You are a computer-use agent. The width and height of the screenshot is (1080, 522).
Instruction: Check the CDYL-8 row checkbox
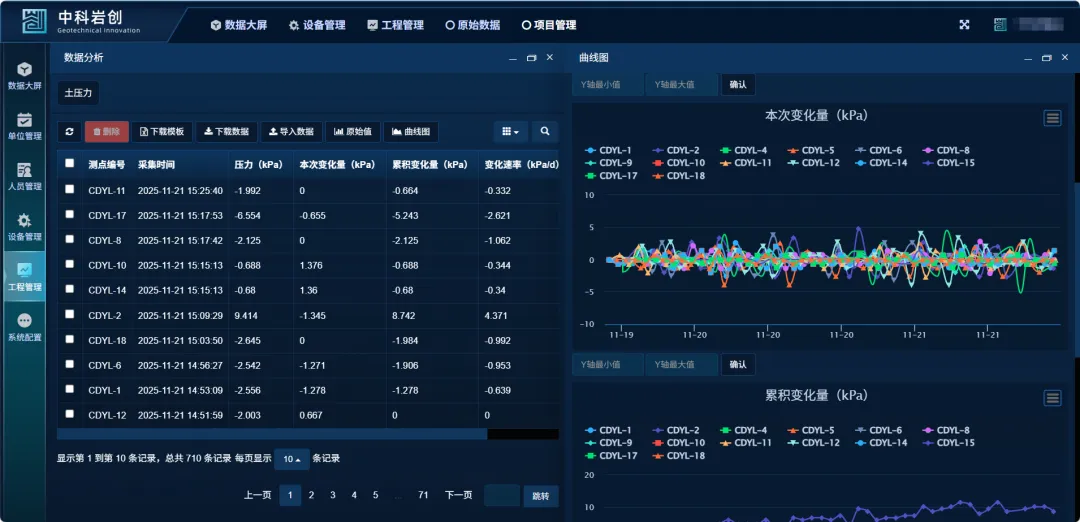(69, 239)
